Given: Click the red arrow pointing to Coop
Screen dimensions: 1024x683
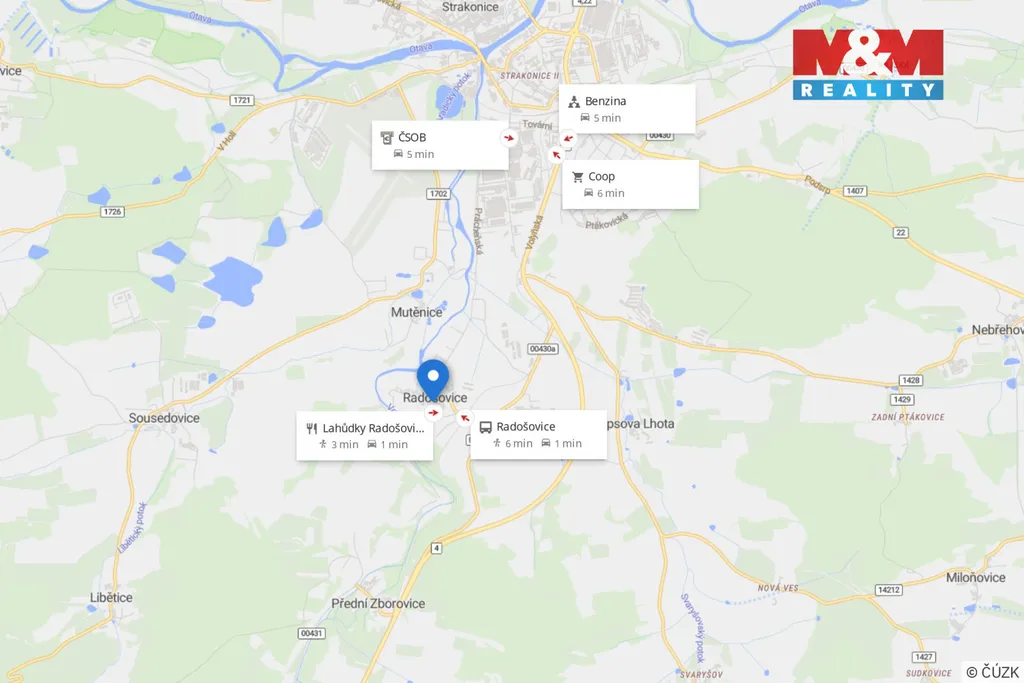Looking at the screenshot, I should (x=556, y=155).
